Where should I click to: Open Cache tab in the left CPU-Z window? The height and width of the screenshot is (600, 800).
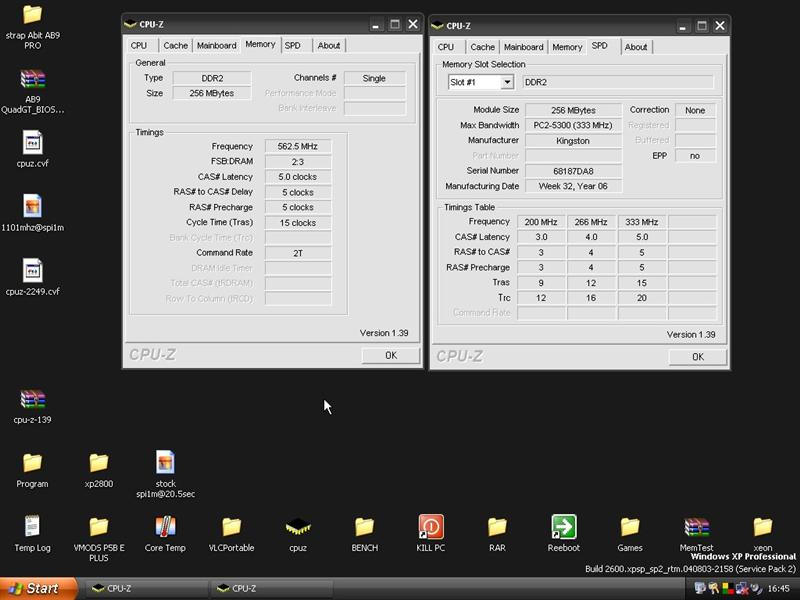[176, 45]
